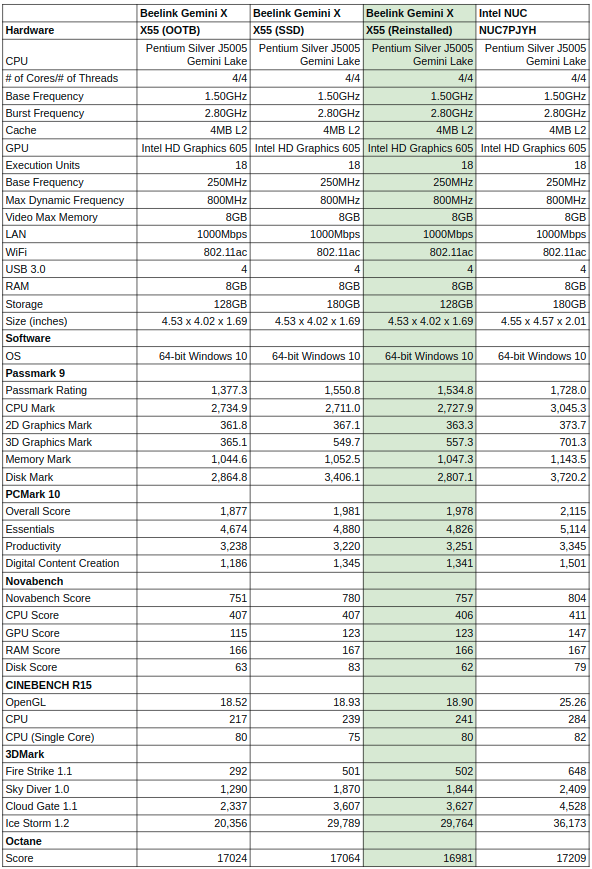This screenshot has height=869, width=592.
Task: Click the "Ice Storm 1.2" row label
Action: coord(38,824)
